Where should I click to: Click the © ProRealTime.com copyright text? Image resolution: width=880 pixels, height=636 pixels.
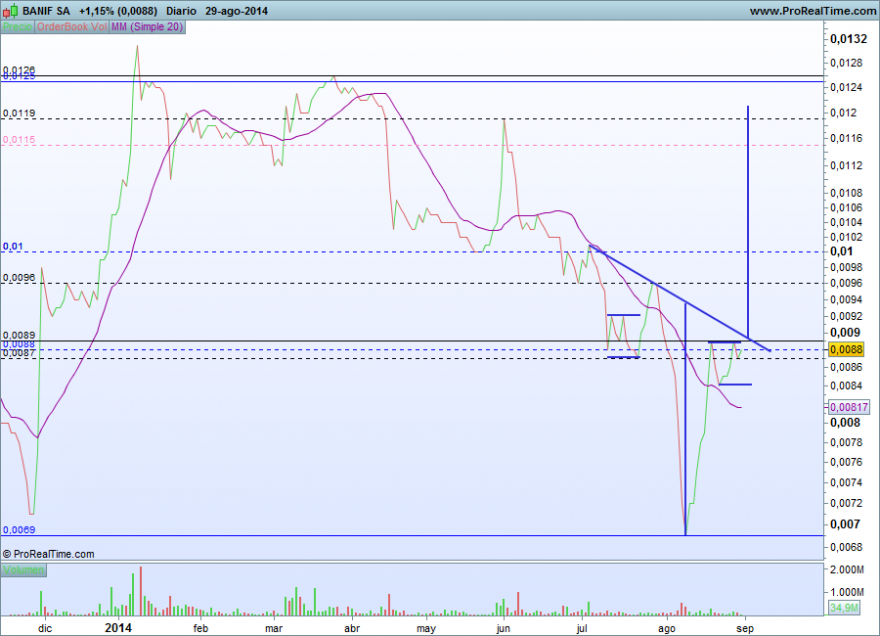click(48, 554)
